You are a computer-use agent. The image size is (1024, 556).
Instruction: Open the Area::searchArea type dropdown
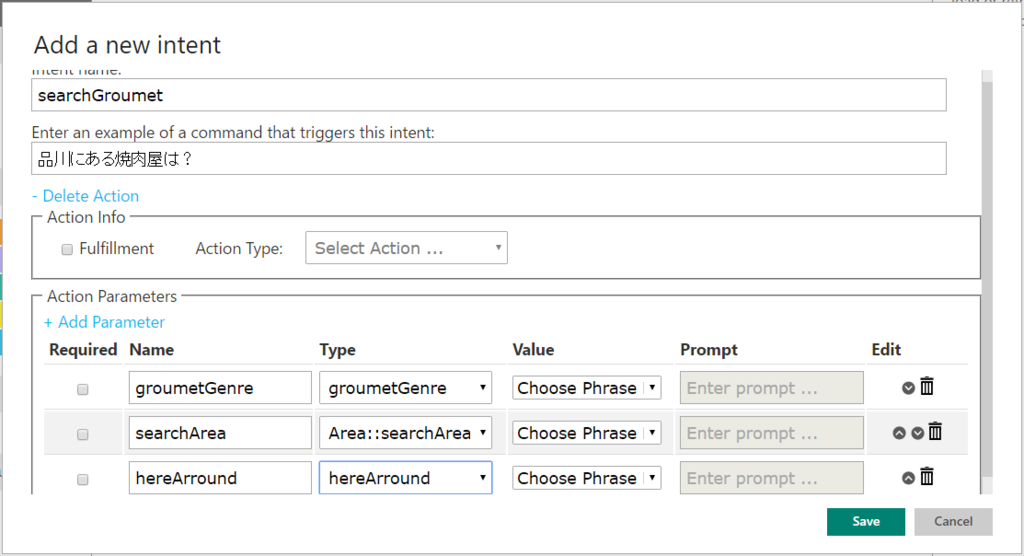coord(405,433)
